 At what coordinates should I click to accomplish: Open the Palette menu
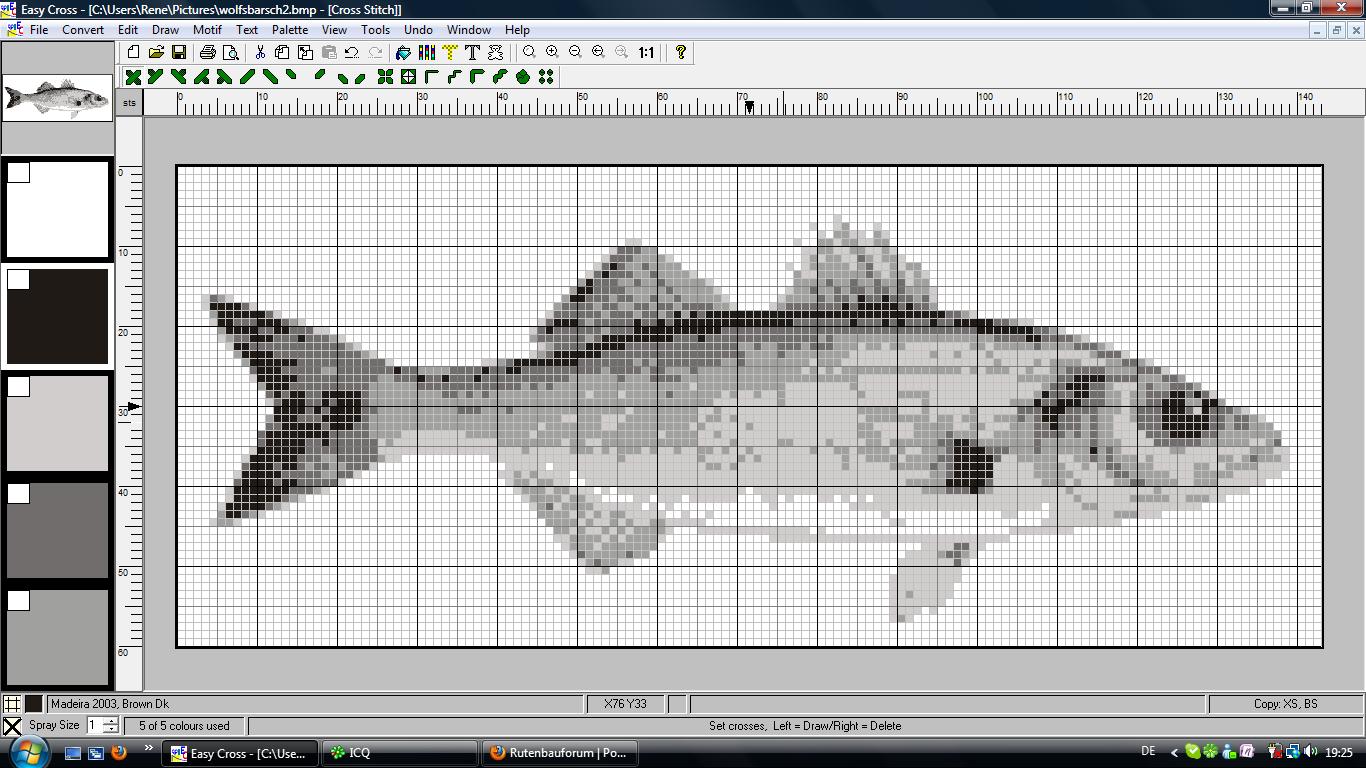click(290, 30)
